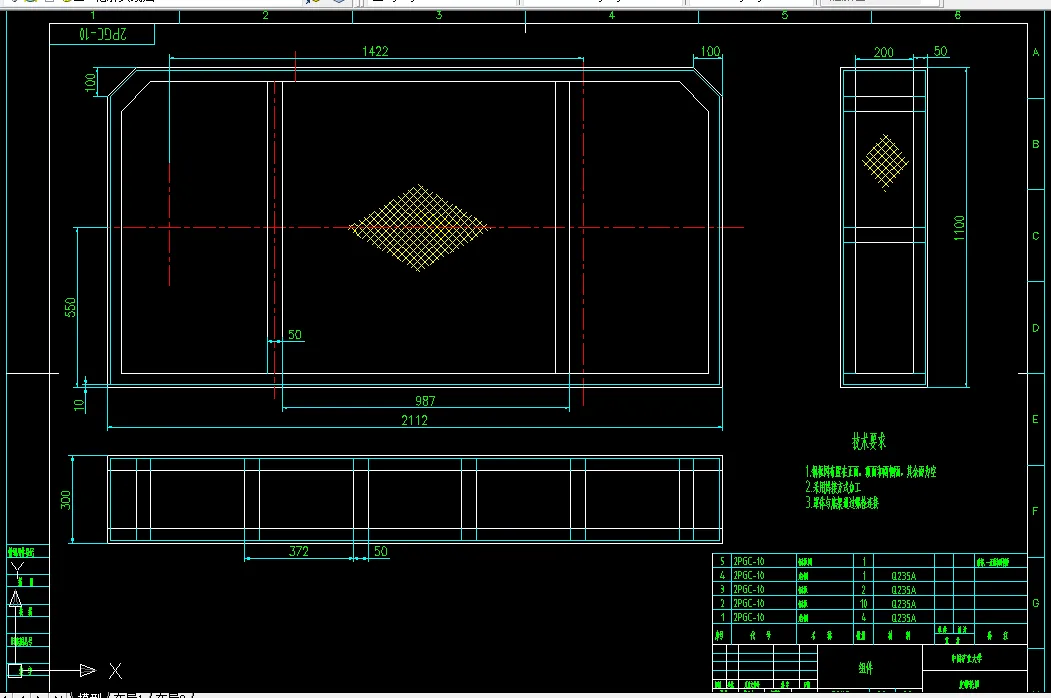Select the 1100 height dimension in side view
The image size is (1051, 698).
point(959,228)
